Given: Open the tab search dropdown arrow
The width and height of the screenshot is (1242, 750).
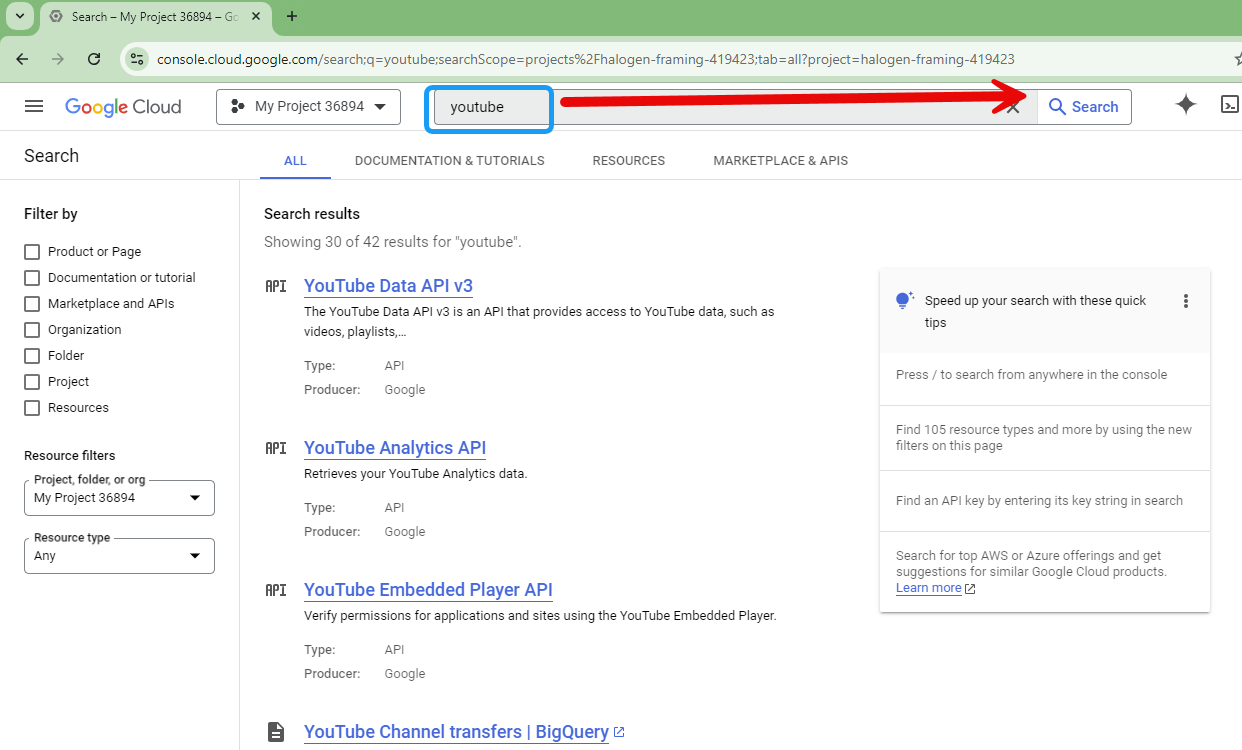Looking at the screenshot, I should coord(19,16).
